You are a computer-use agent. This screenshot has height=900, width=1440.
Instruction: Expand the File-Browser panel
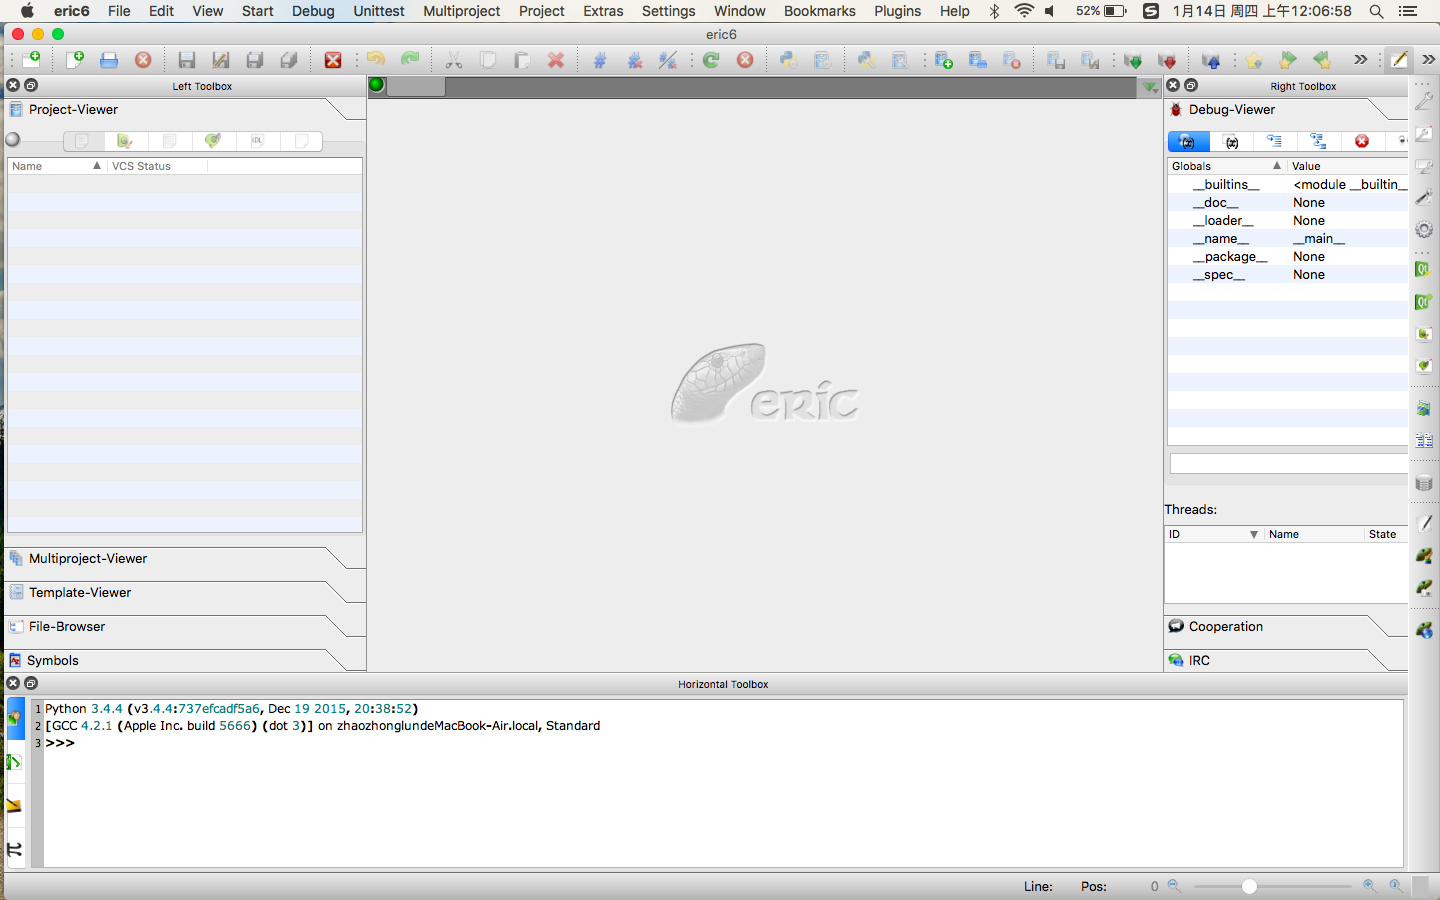67,627
